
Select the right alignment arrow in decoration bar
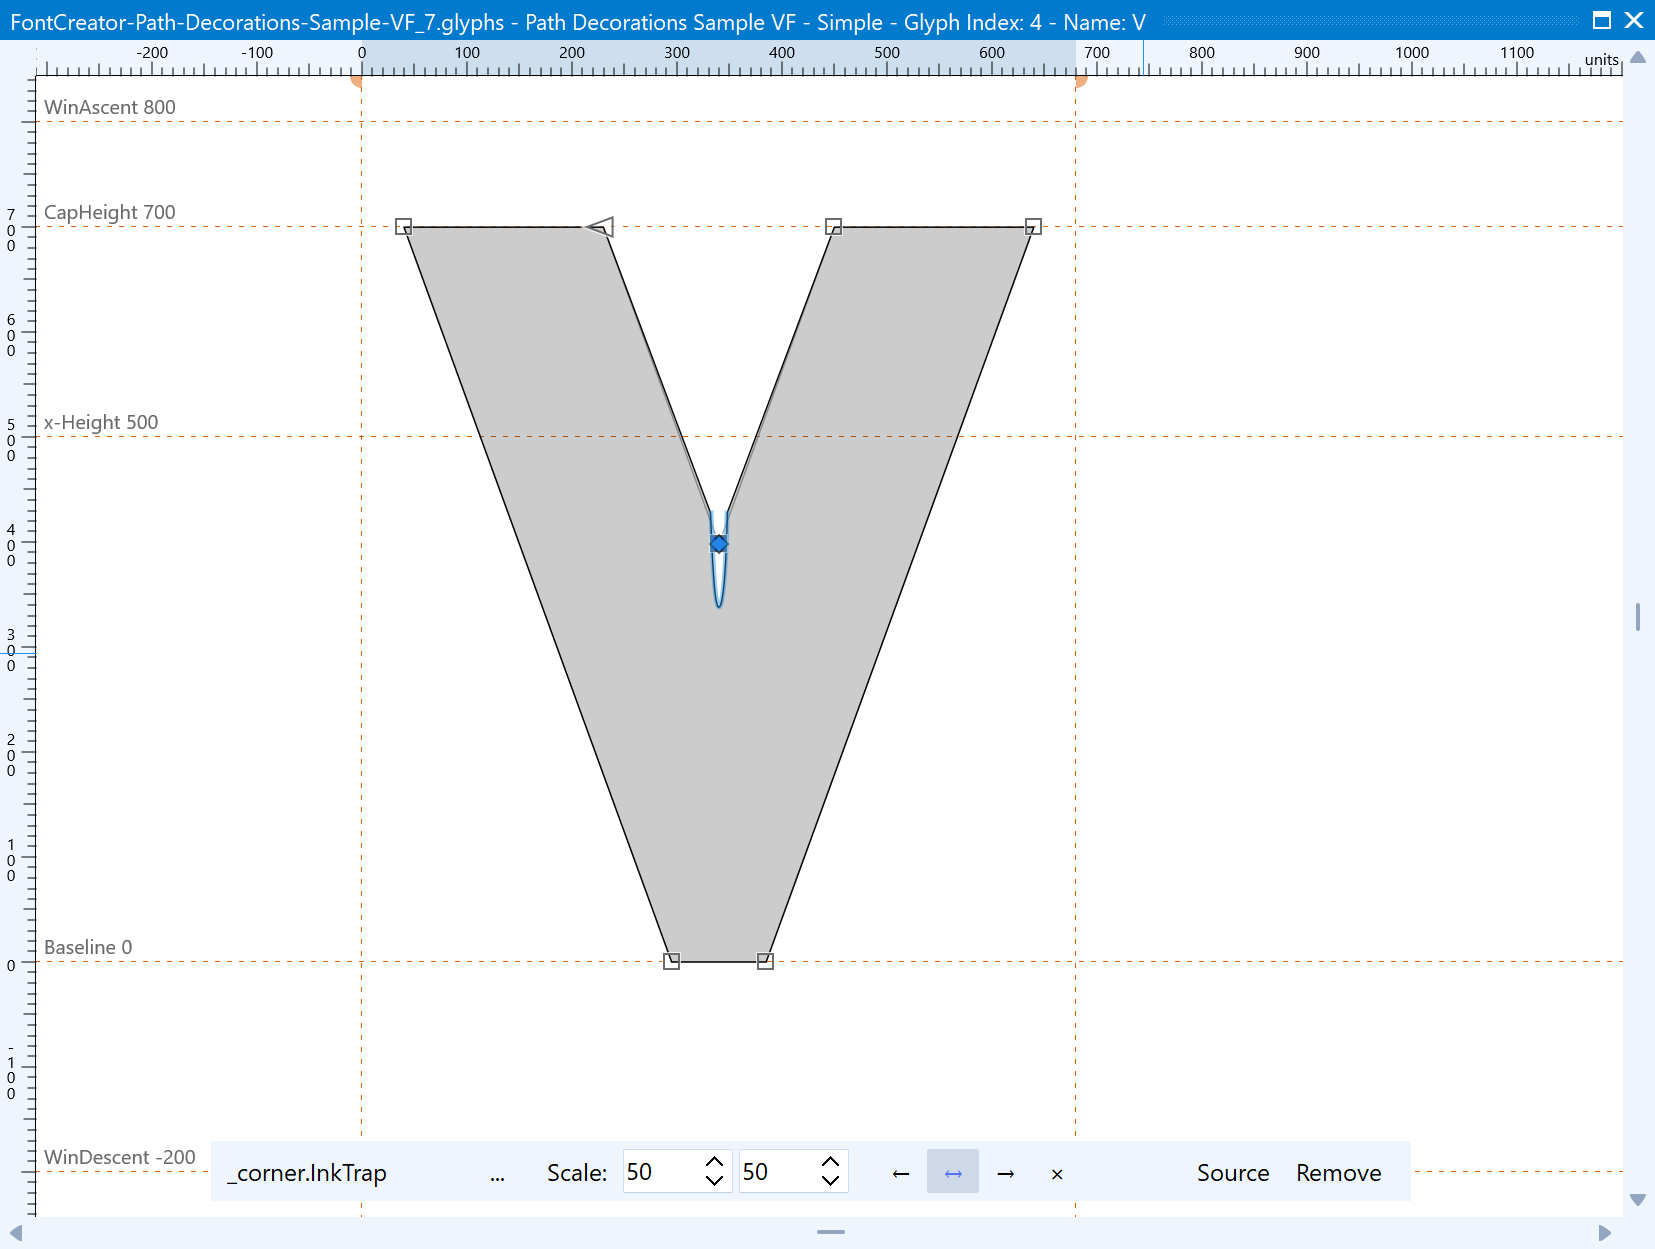point(1006,1173)
